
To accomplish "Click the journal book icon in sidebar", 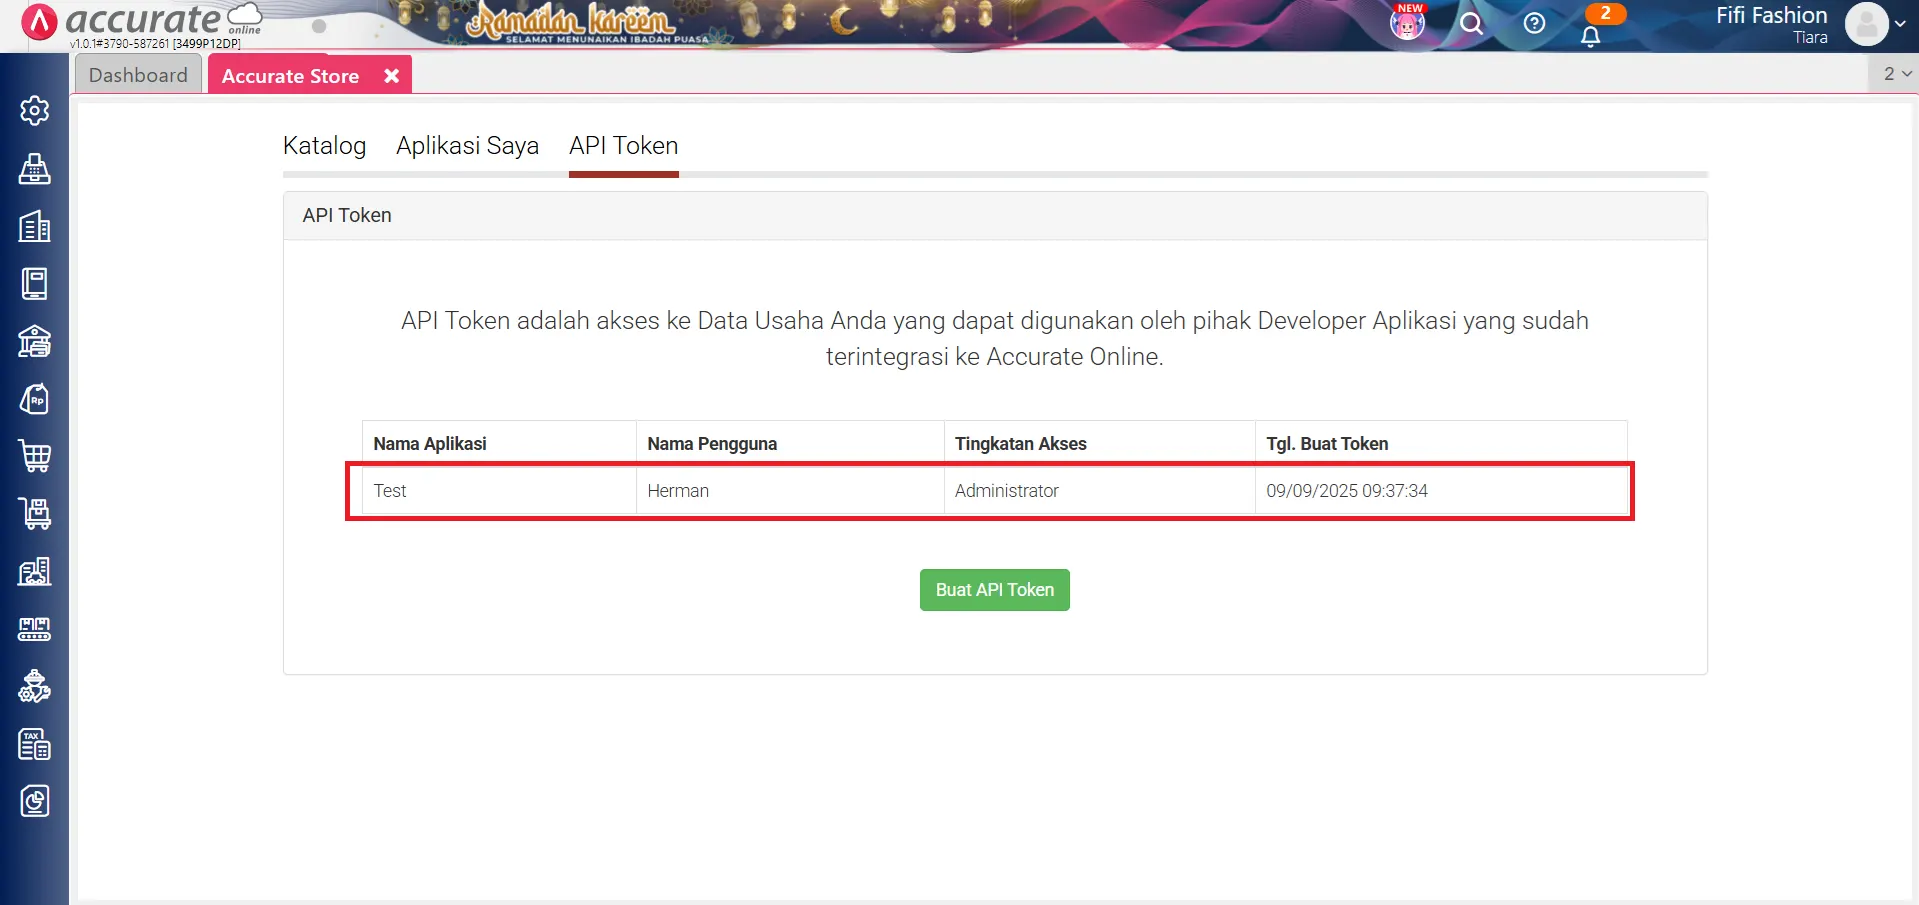I will [35, 283].
